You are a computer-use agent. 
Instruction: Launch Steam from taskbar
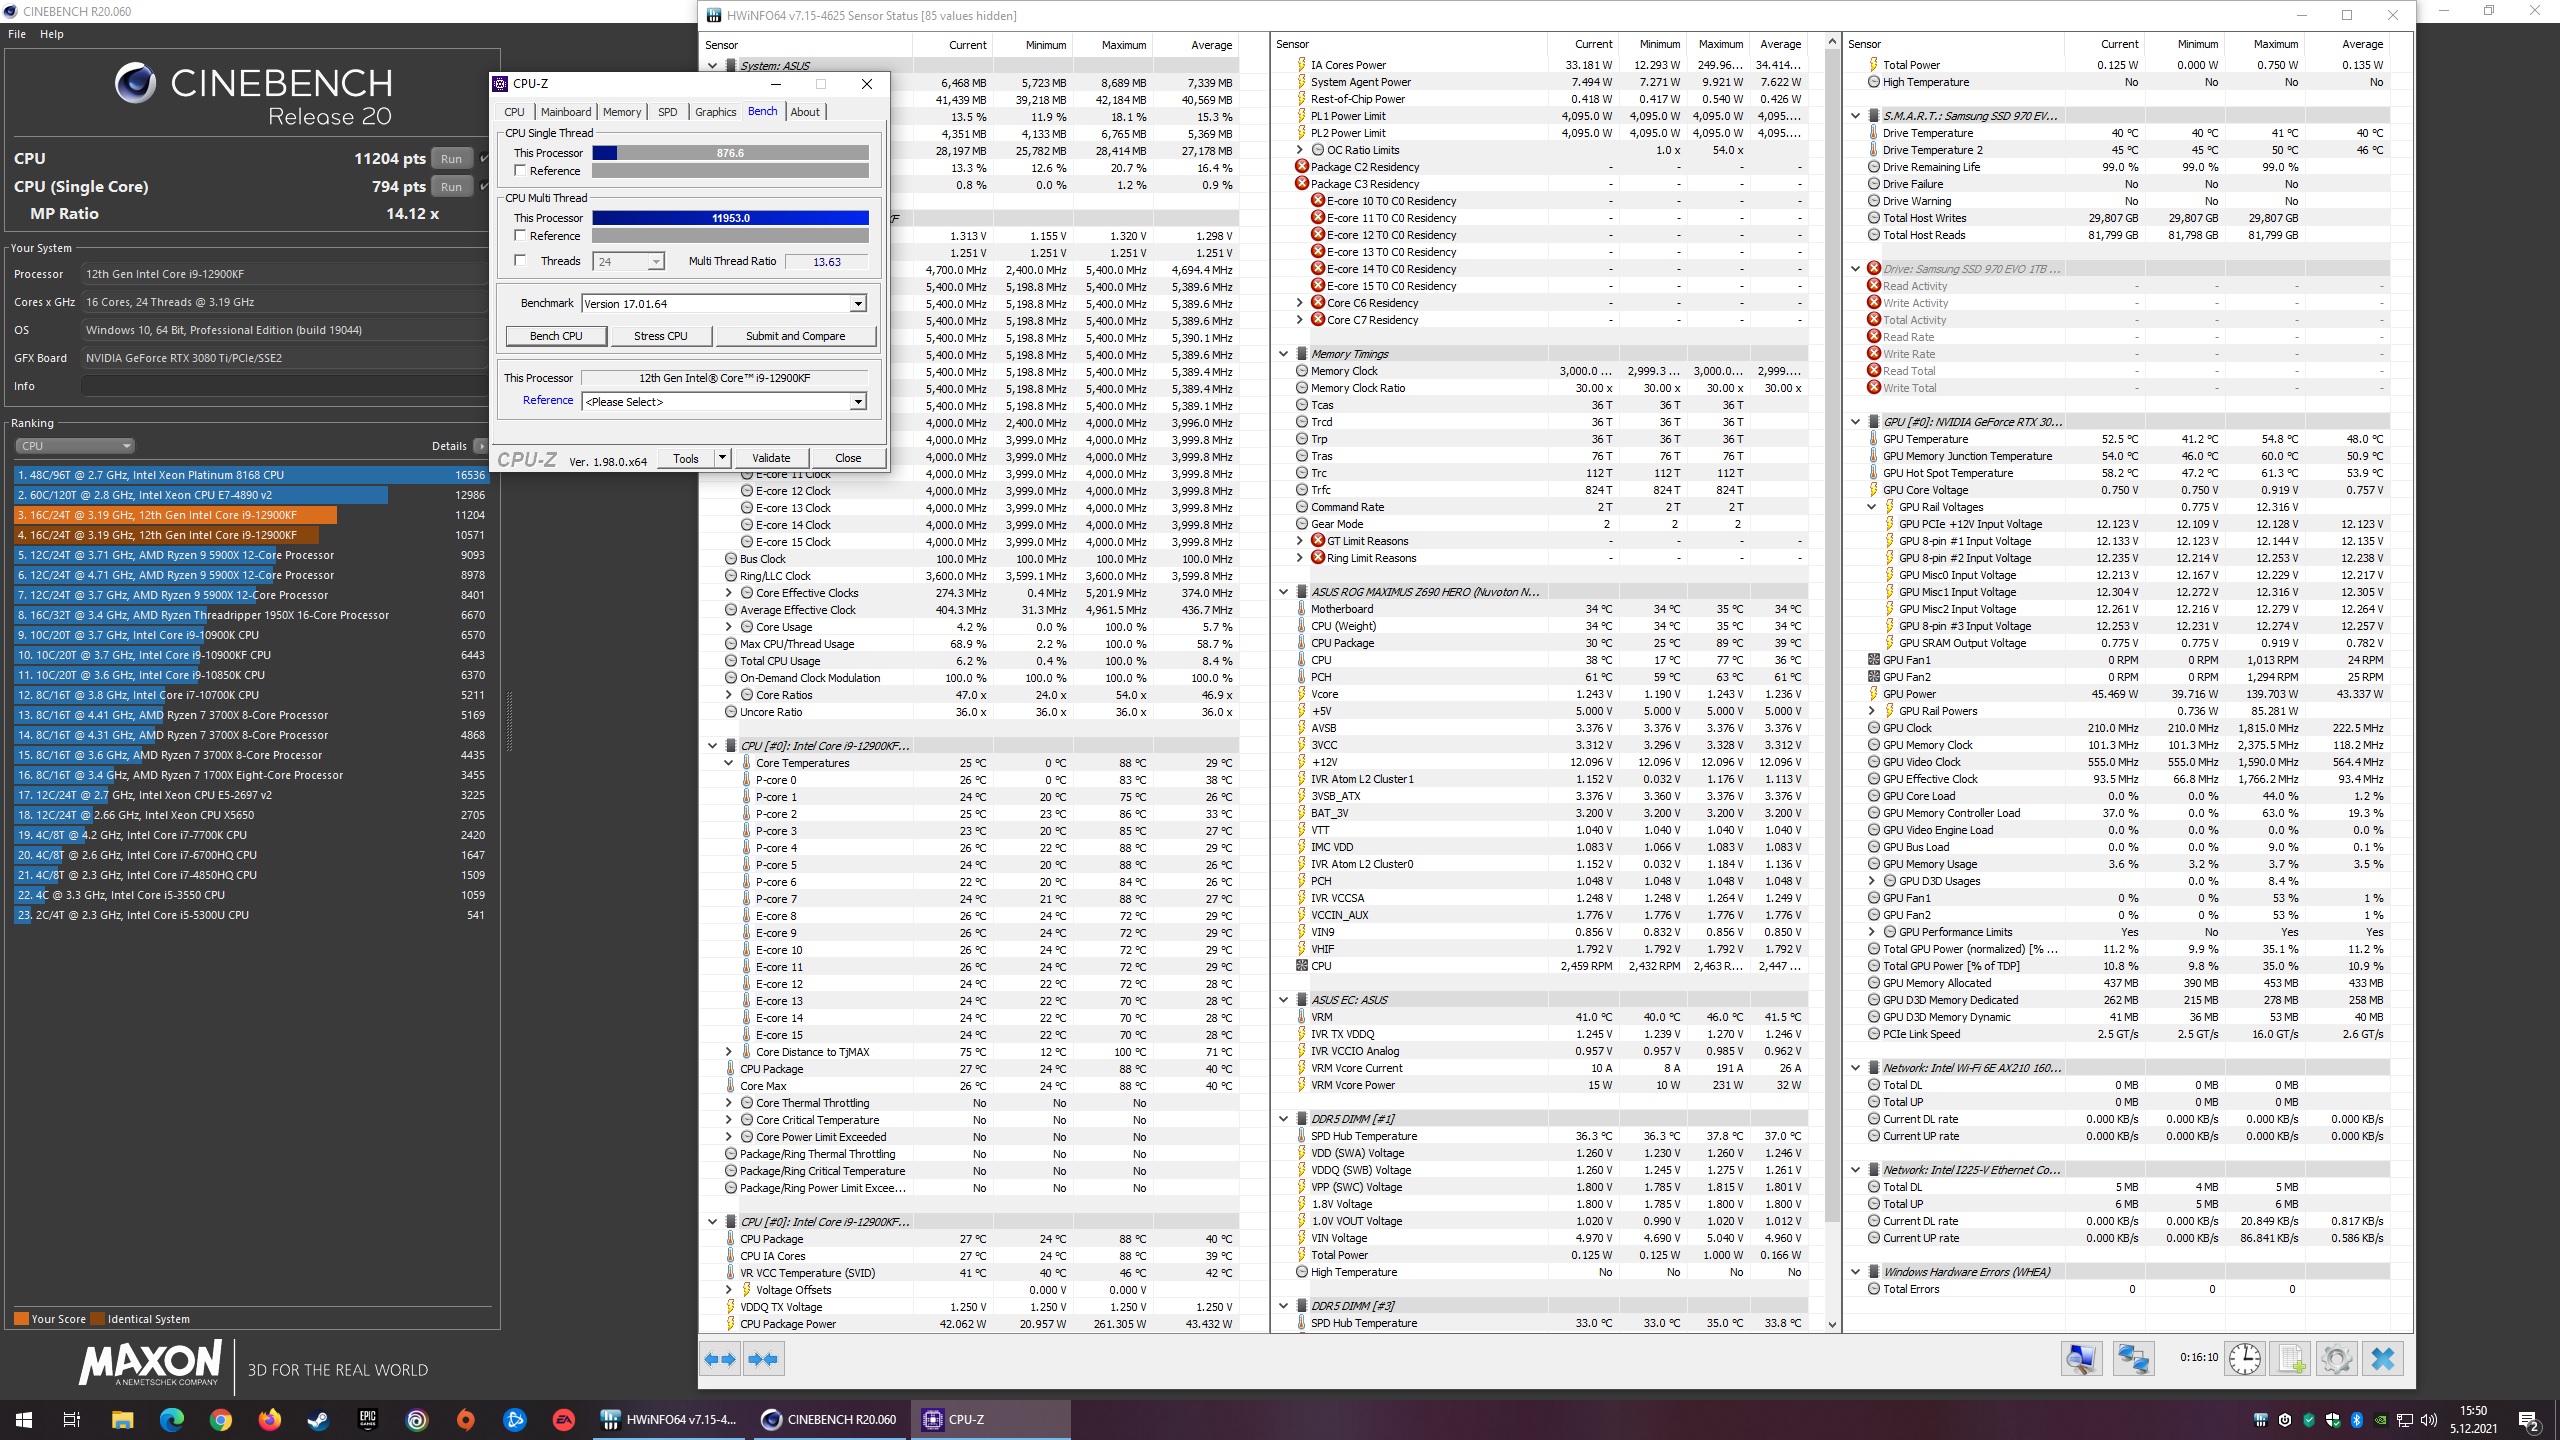(318, 1419)
